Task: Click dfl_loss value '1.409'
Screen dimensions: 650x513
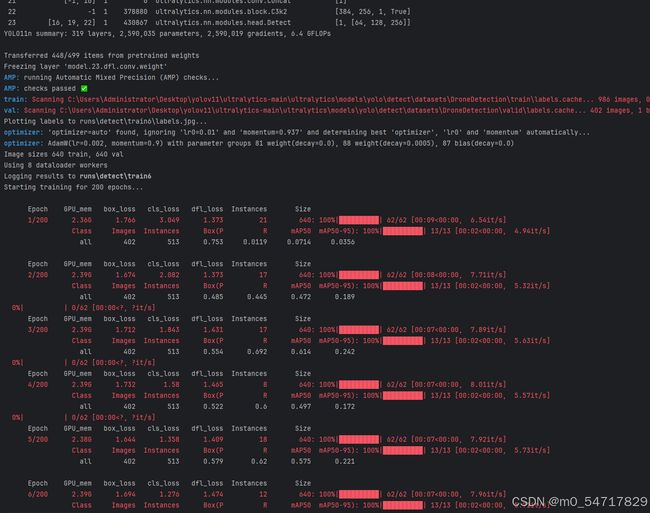Action: (213, 439)
